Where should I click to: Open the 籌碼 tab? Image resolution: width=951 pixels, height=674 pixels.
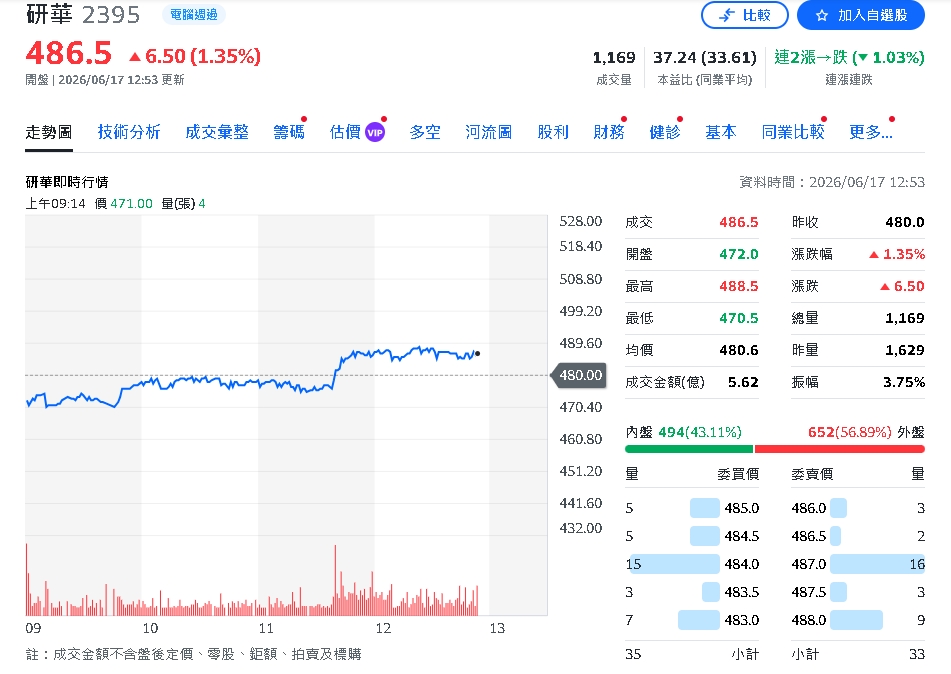pos(289,132)
